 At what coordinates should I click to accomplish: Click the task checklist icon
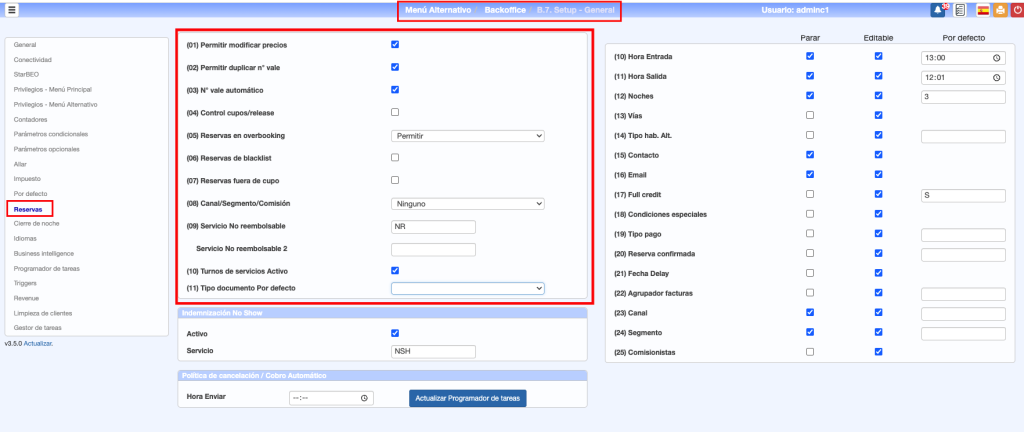click(x=959, y=10)
